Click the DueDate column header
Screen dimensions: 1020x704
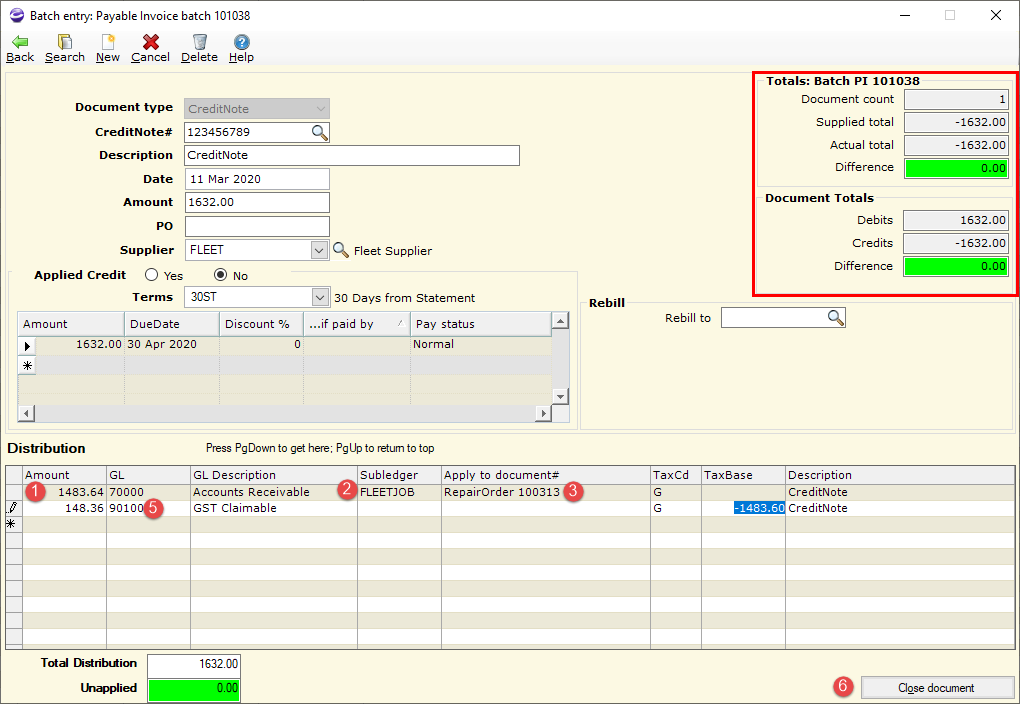tap(172, 324)
